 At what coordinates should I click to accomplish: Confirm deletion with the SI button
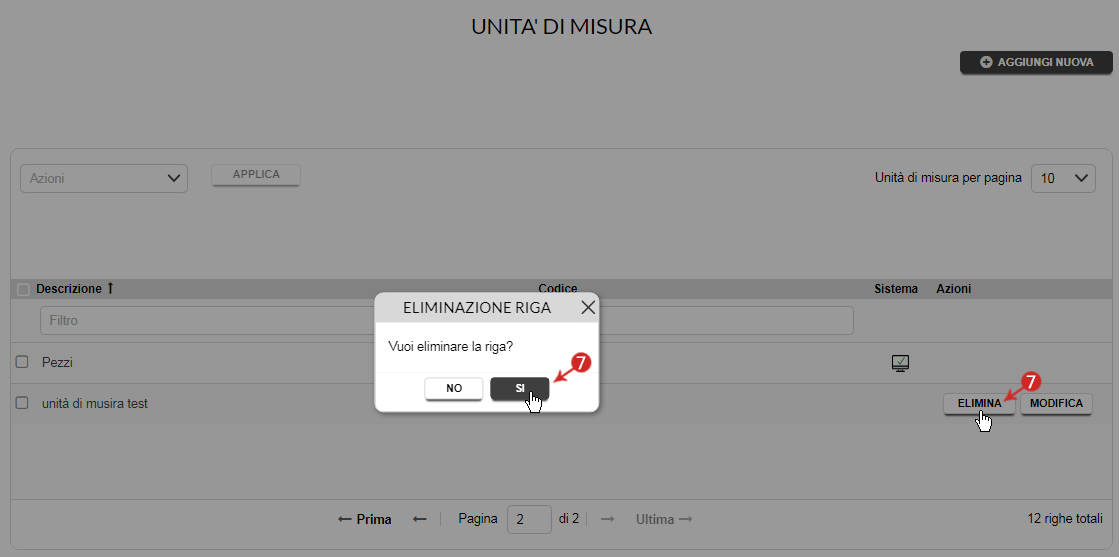click(520, 388)
